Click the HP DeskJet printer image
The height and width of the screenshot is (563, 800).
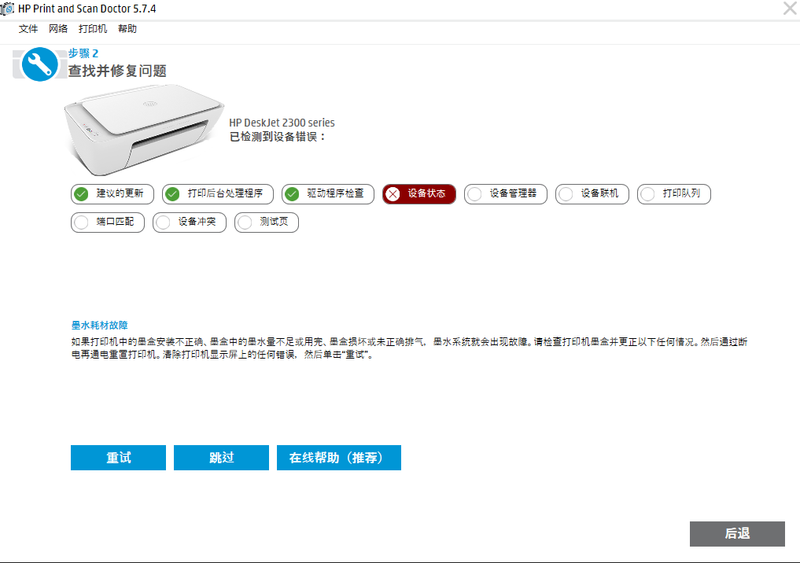coord(144,130)
